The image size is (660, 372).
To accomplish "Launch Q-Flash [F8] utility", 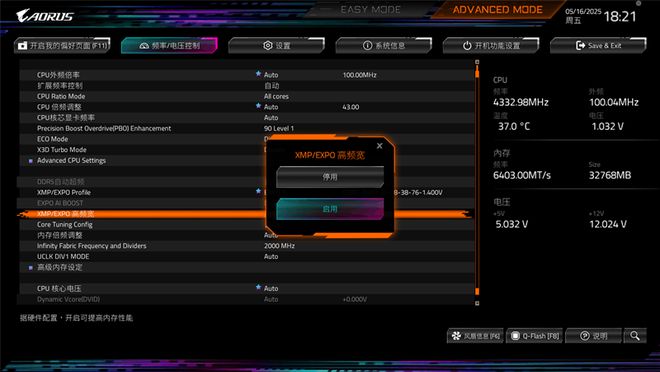I will click(535, 336).
